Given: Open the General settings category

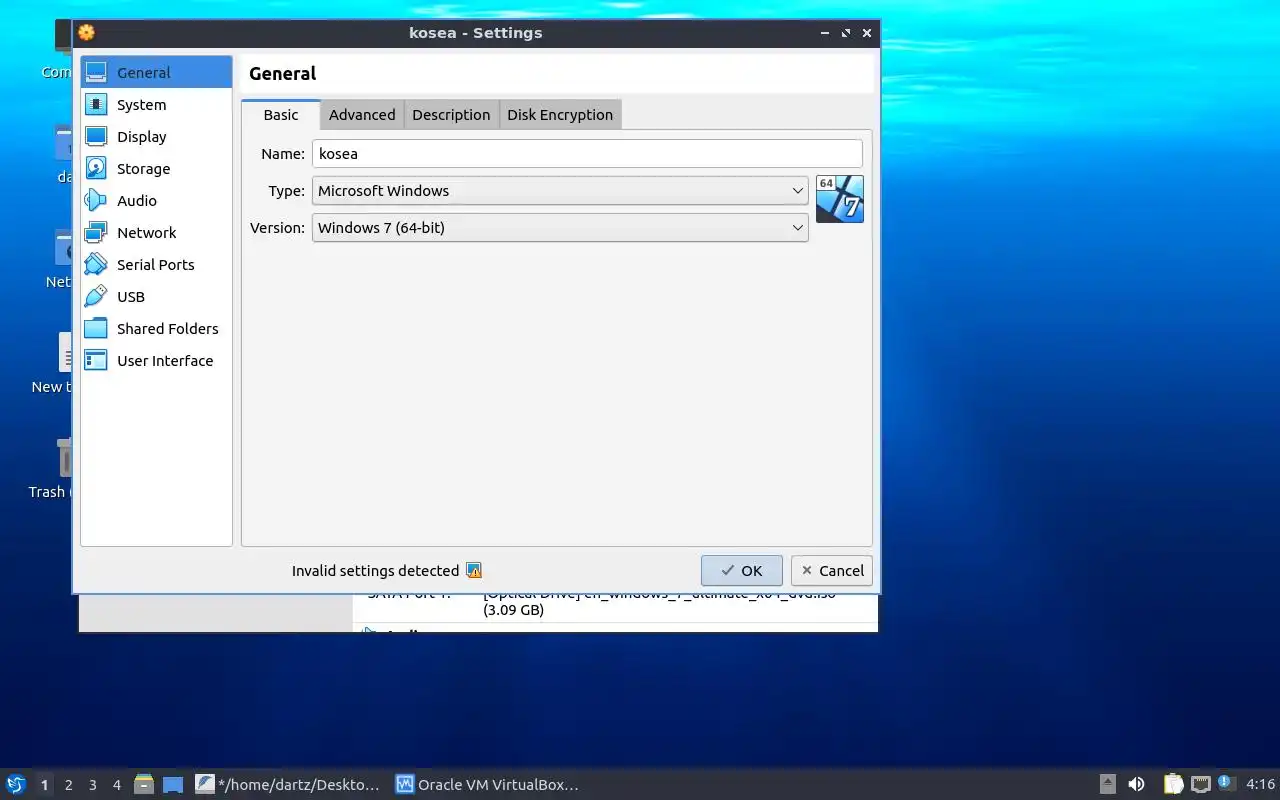Looking at the screenshot, I should coord(156,72).
